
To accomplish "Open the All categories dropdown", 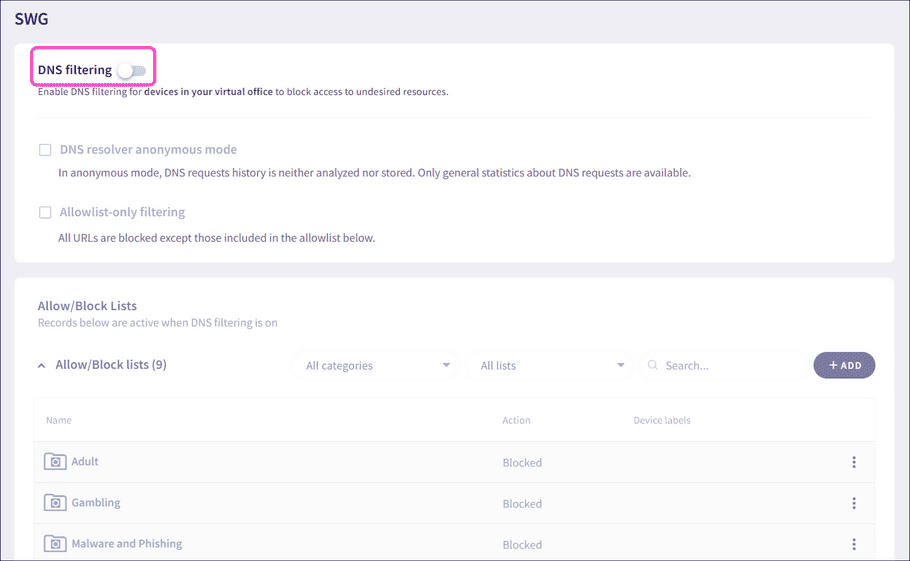I will click(x=375, y=365).
